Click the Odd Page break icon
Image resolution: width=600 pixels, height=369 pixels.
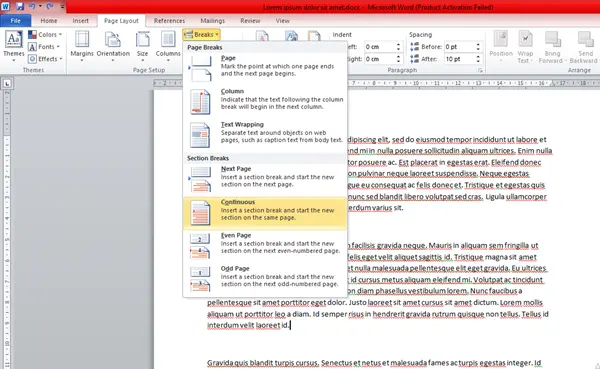coord(200,279)
